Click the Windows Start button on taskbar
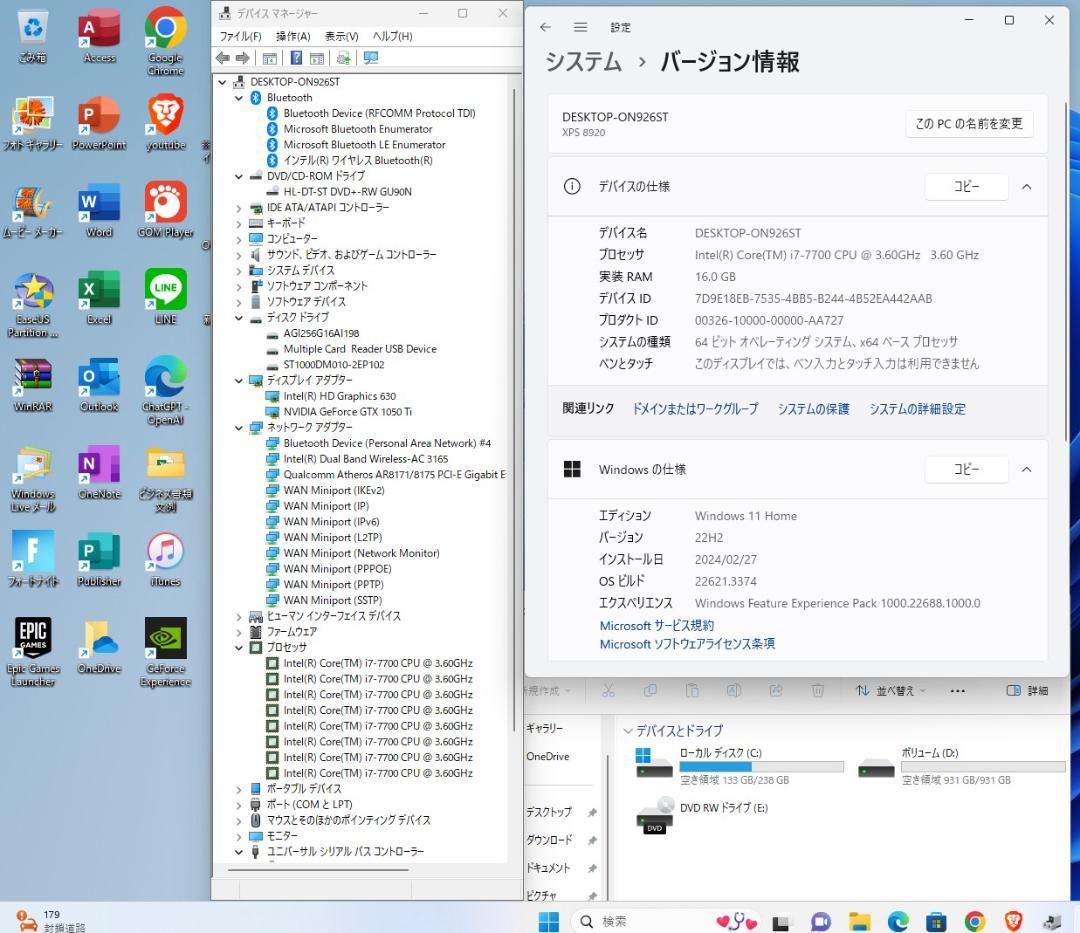The height and width of the screenshot is (933, 1080). click(x=549, y=921)
